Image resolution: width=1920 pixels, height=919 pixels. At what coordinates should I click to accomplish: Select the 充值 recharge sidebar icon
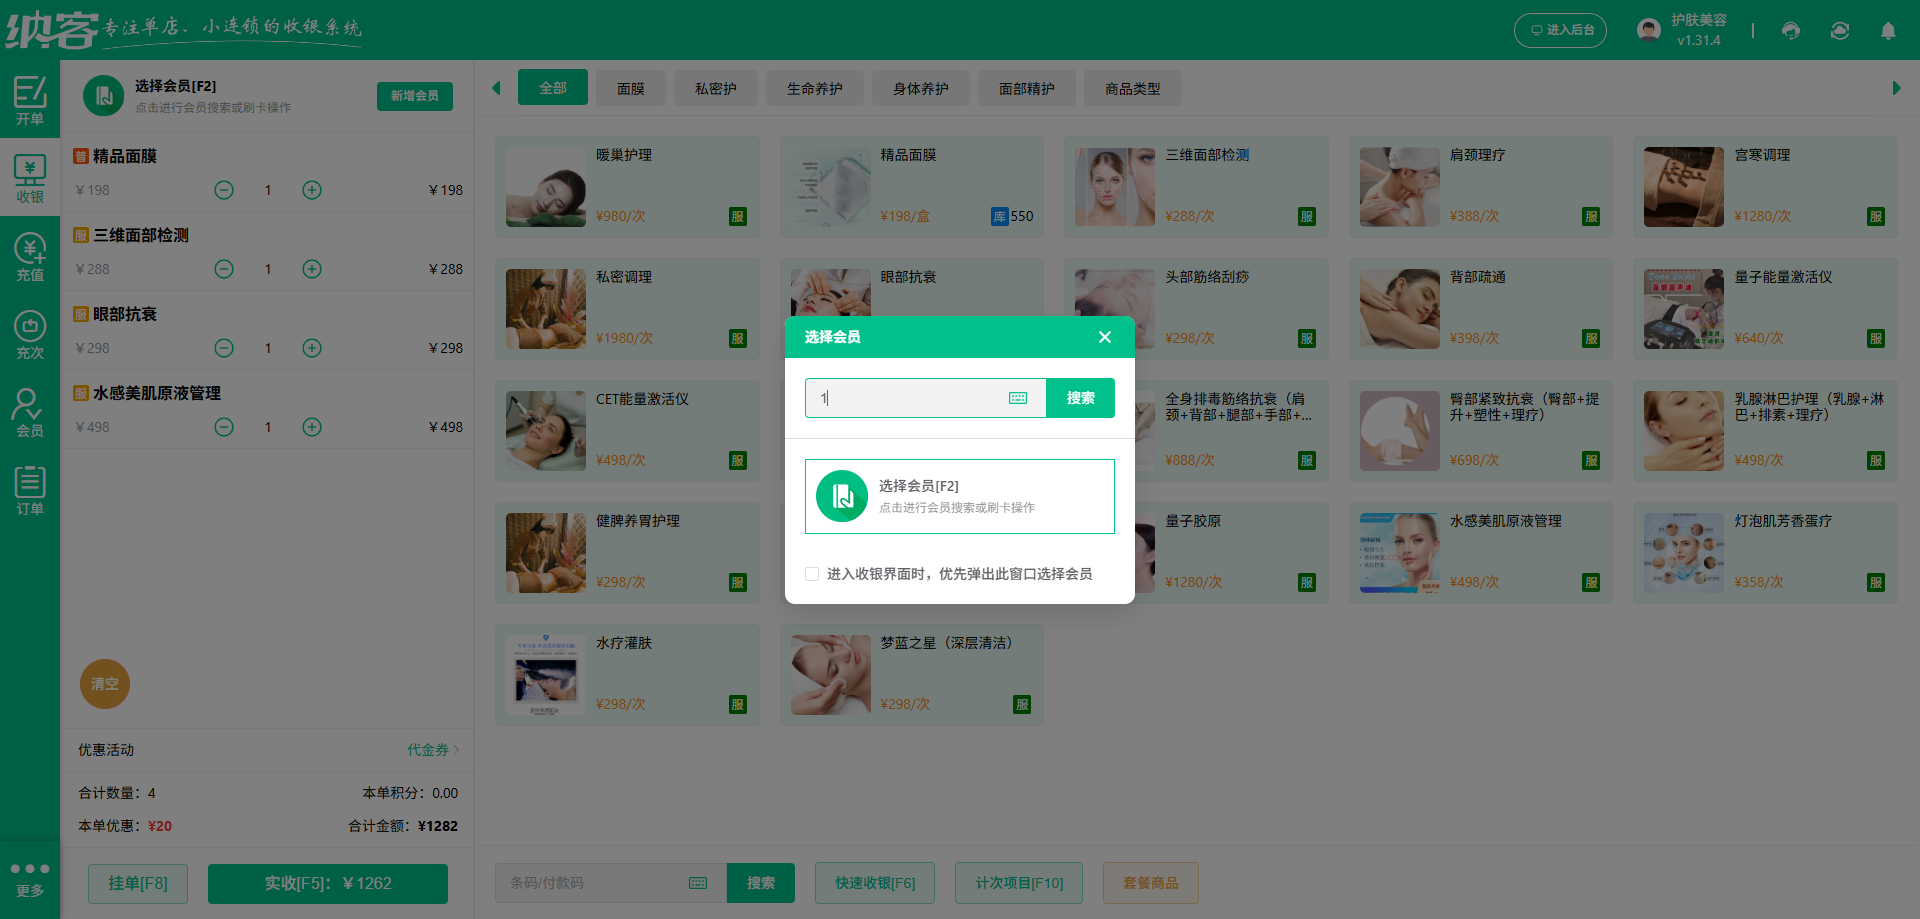tap(29, 257)
